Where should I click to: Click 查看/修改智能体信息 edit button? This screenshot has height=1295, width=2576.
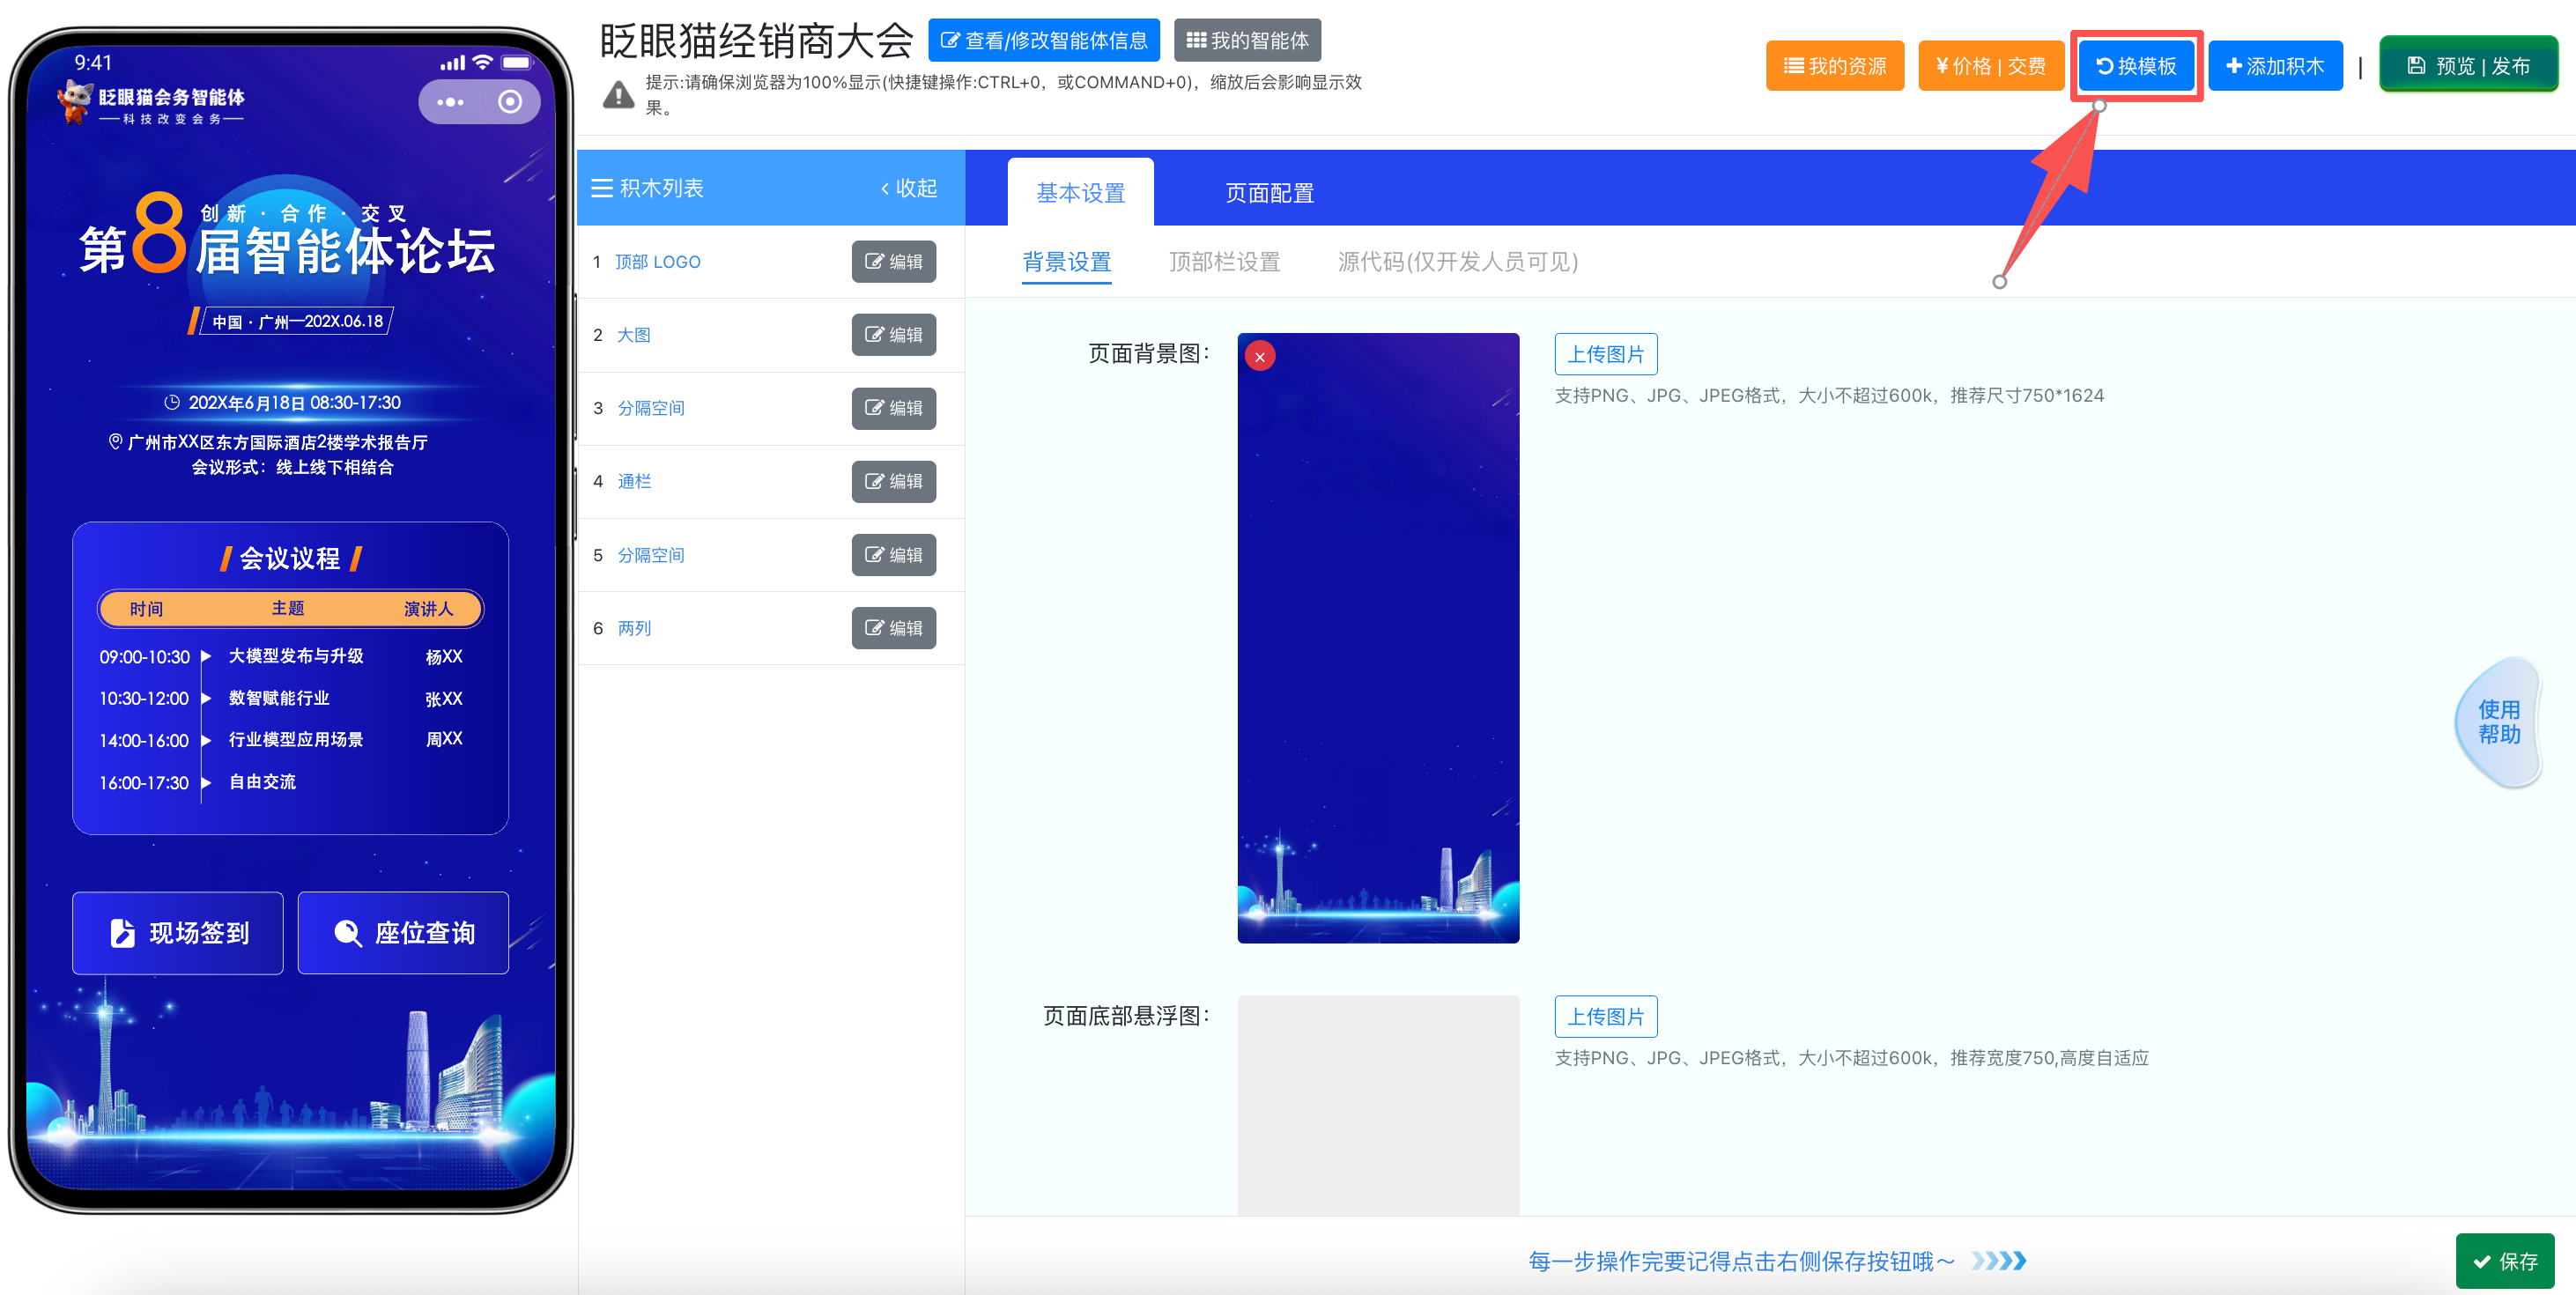click(x=1043, y=40)
